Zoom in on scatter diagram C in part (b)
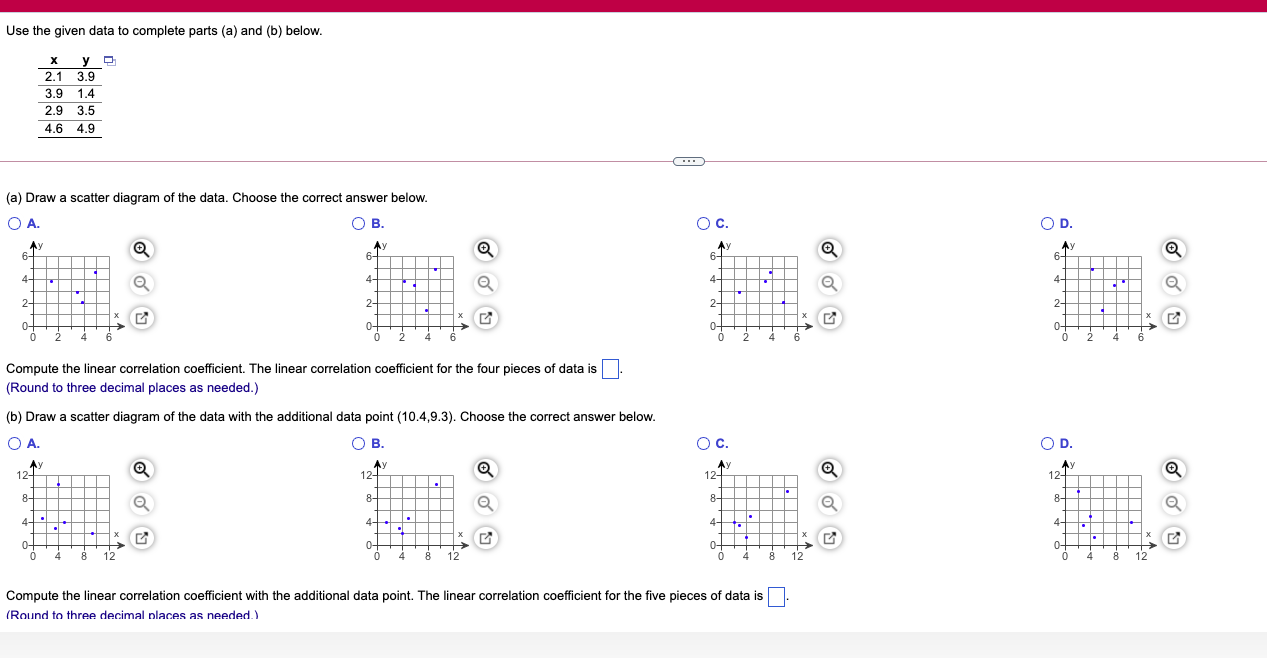Viewport: 1267px width, 658px height. (829, 469)
